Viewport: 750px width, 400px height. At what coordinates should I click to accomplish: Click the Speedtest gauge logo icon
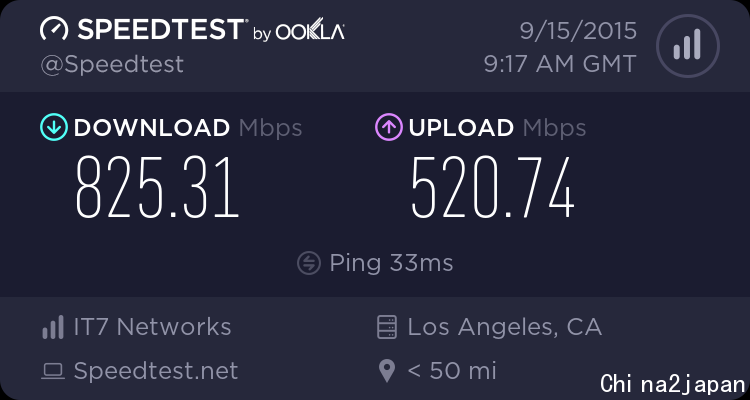pos(54,29)
